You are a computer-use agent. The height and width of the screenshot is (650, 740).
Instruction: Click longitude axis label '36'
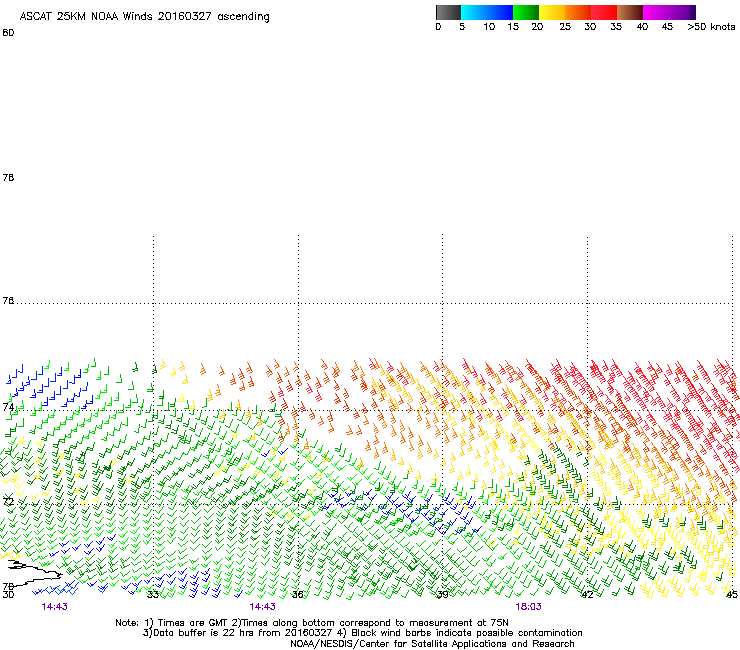click(298, 595)
